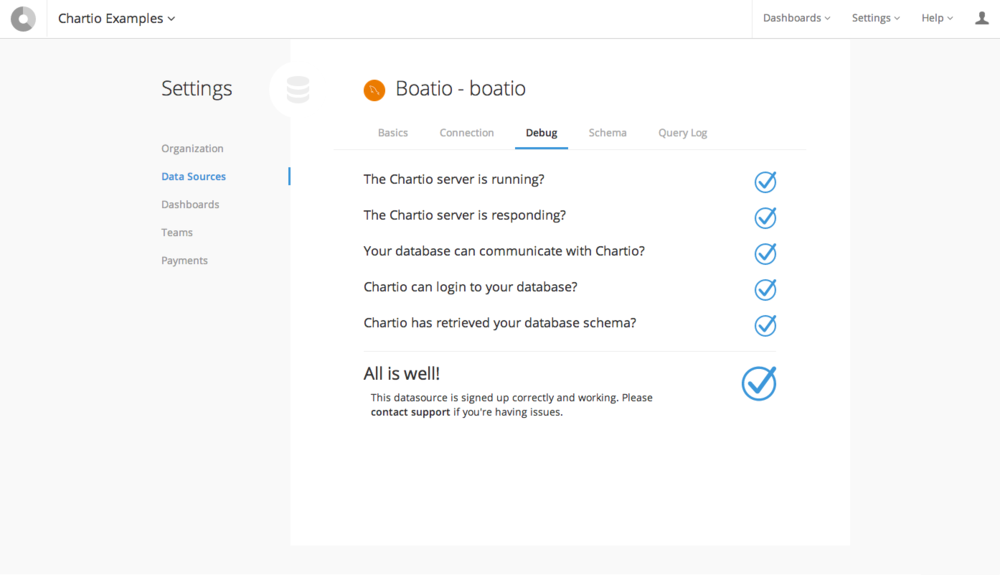Expand the Chartio Examples dropdown
The height and width of the screenshot is (575, 1000).
tap(116, 18)
